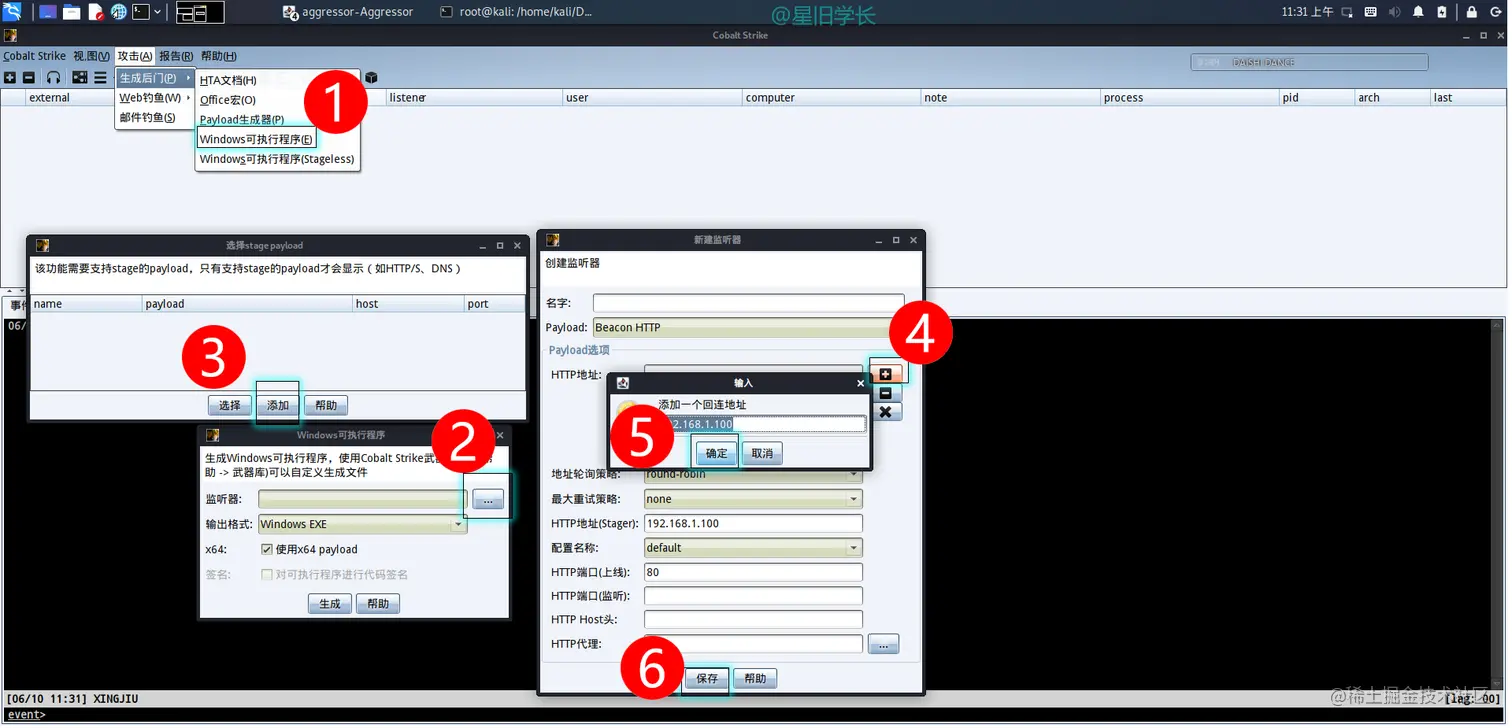This screenshot has width=1512, height=728.
Task: Choose the HTA文档(H) menu entry
Action: click(277, 80)
